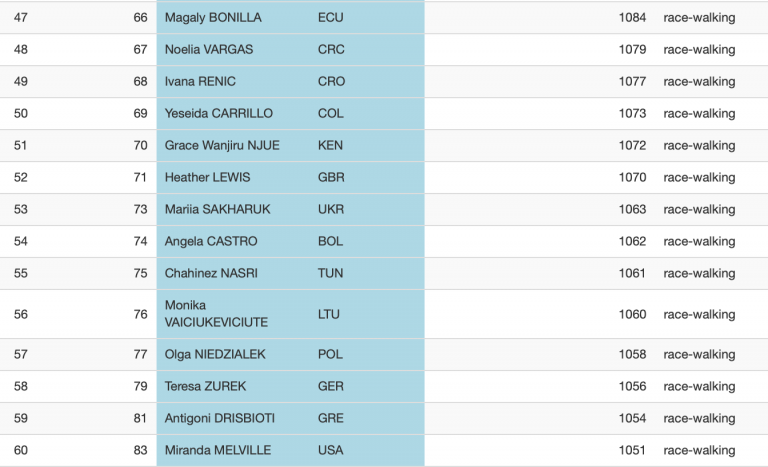Select Miranda MELVILLE's name
Viewport: 768px width, 467px height.
(x=218, y=451)
